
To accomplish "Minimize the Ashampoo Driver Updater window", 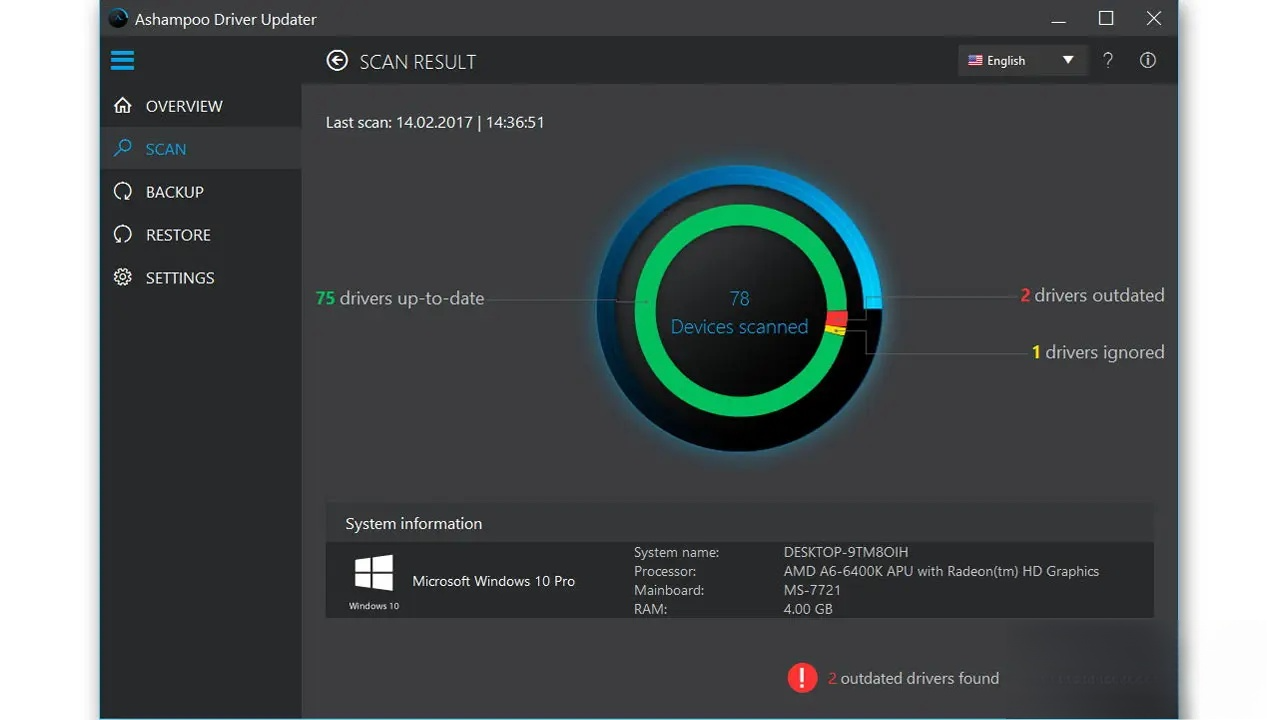I will click(x=1059, y=18).
